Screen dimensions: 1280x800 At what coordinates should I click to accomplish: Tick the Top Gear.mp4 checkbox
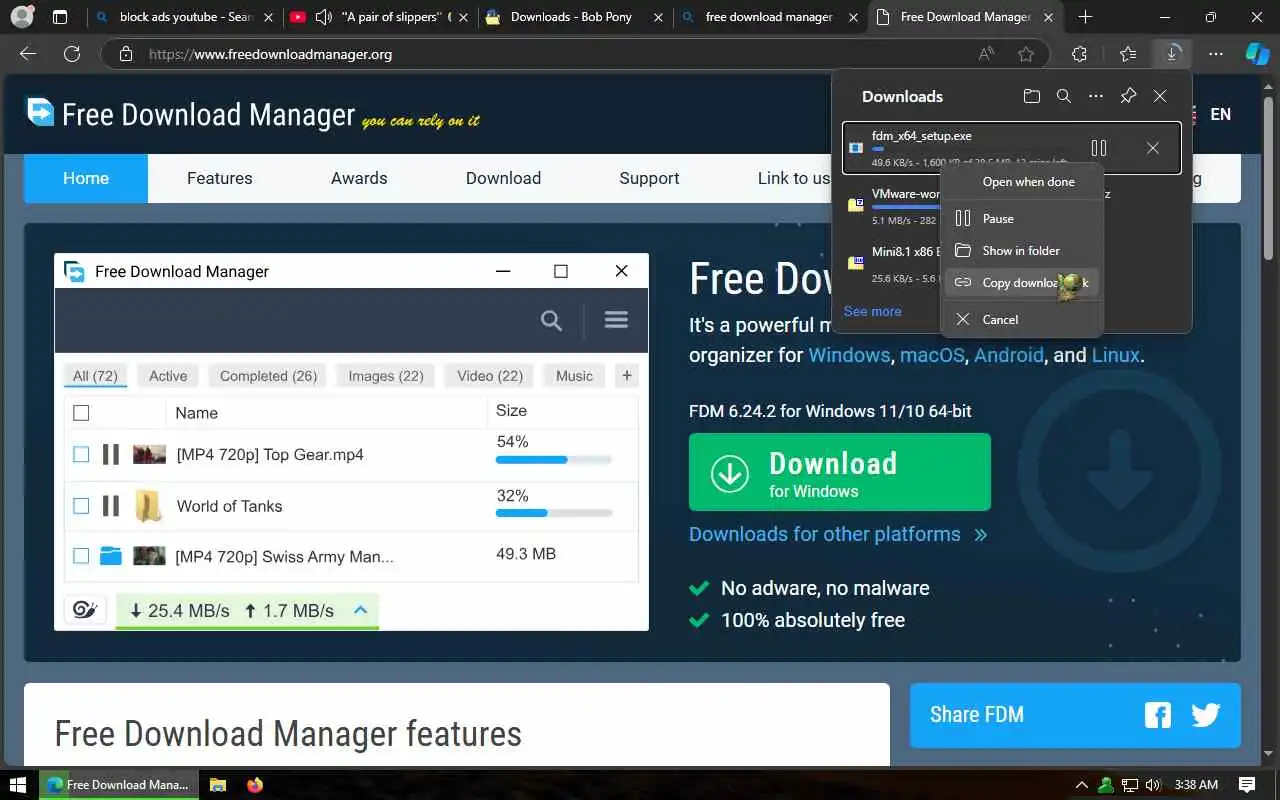tap(81, 455)
